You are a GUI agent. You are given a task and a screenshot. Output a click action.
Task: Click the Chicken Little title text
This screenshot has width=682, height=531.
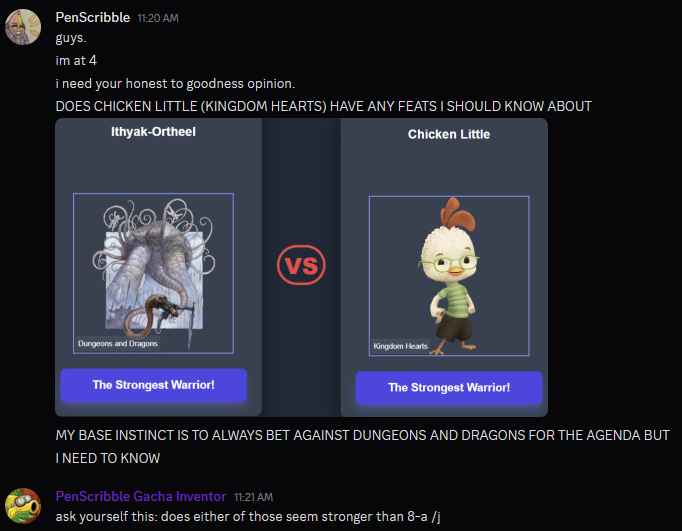(449, 134)
